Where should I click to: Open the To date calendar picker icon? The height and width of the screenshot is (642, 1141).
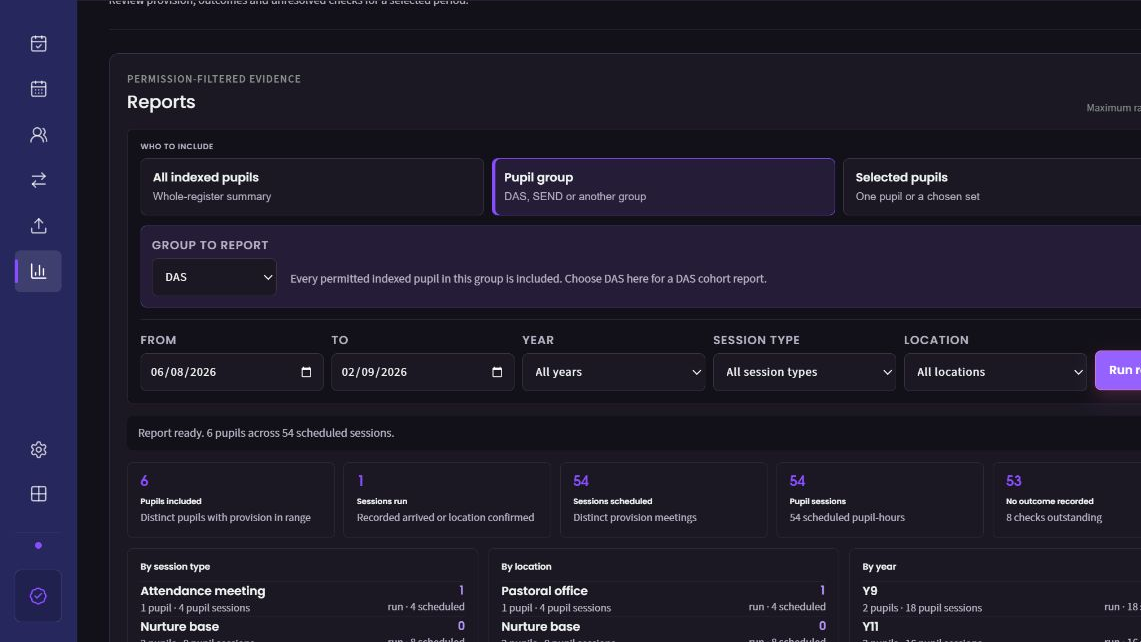point(497,372)
